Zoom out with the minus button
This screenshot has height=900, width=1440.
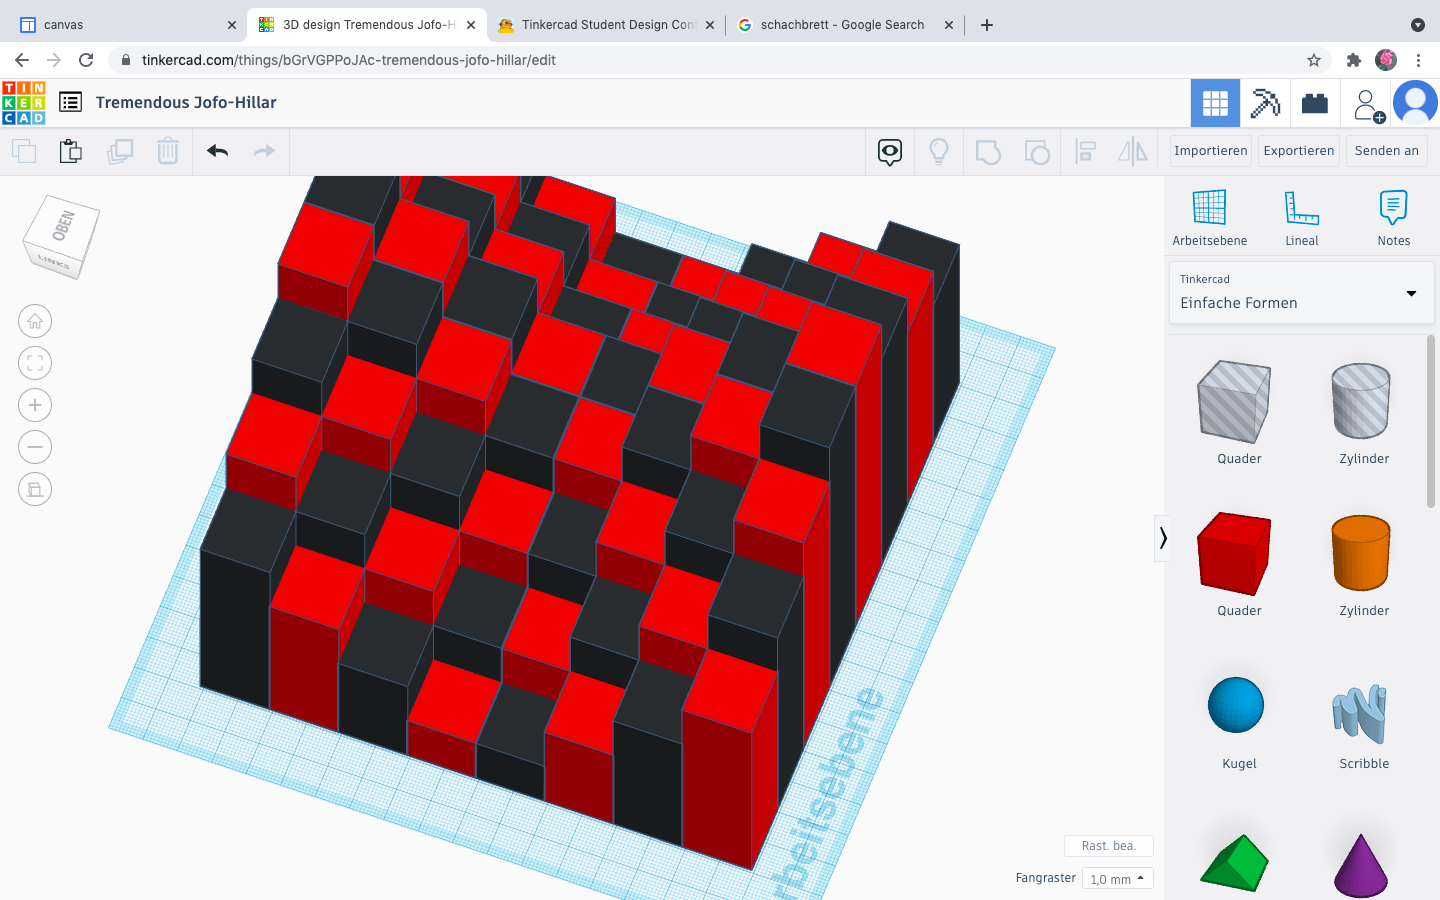tap(35, 447)
